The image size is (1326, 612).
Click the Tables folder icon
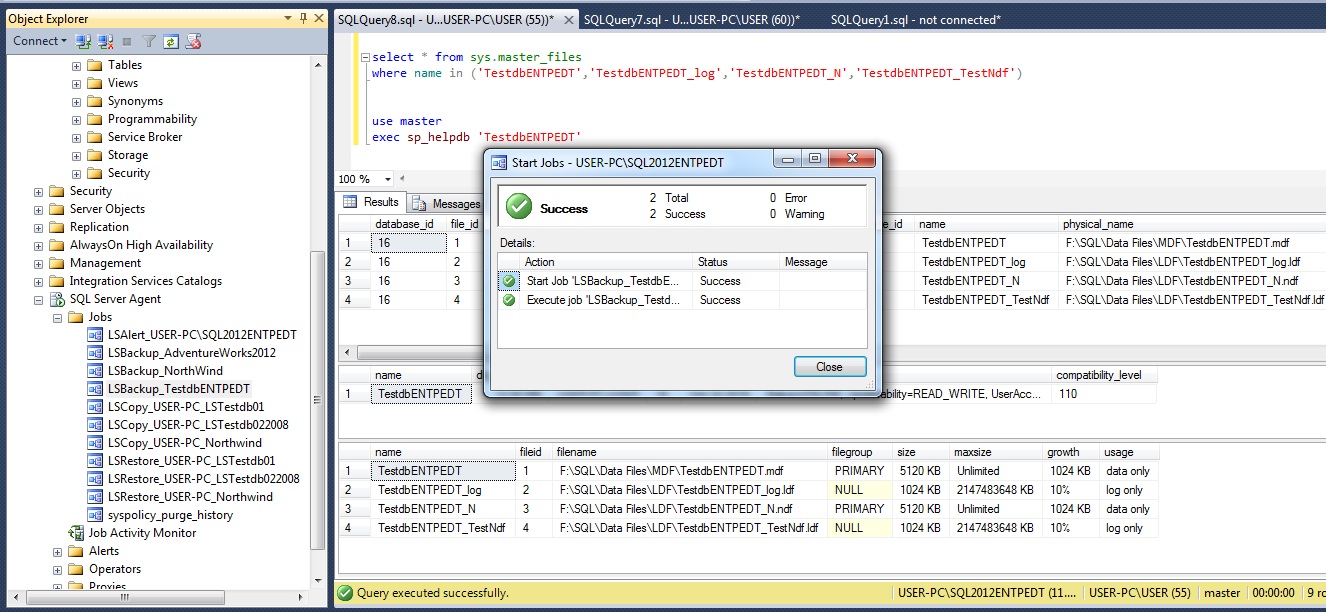(x=96, y=65)
